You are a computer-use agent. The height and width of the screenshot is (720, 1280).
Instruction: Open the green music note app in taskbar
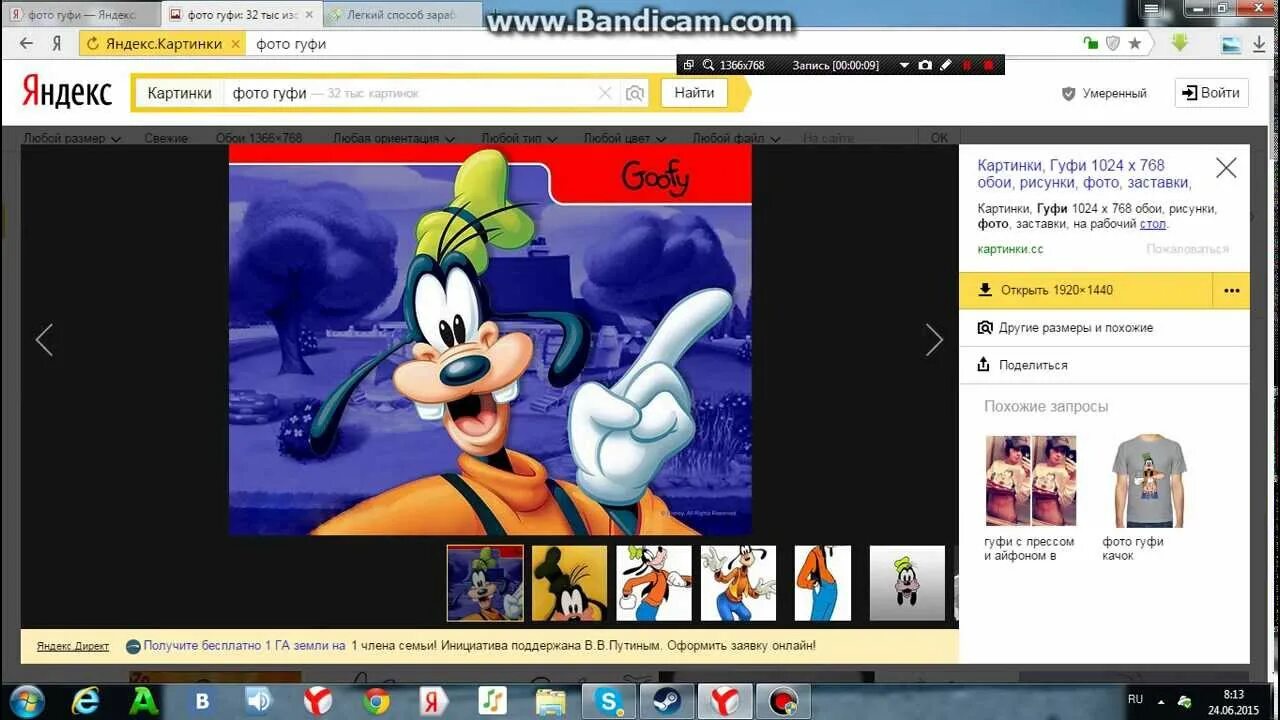[x=492, y=701]
